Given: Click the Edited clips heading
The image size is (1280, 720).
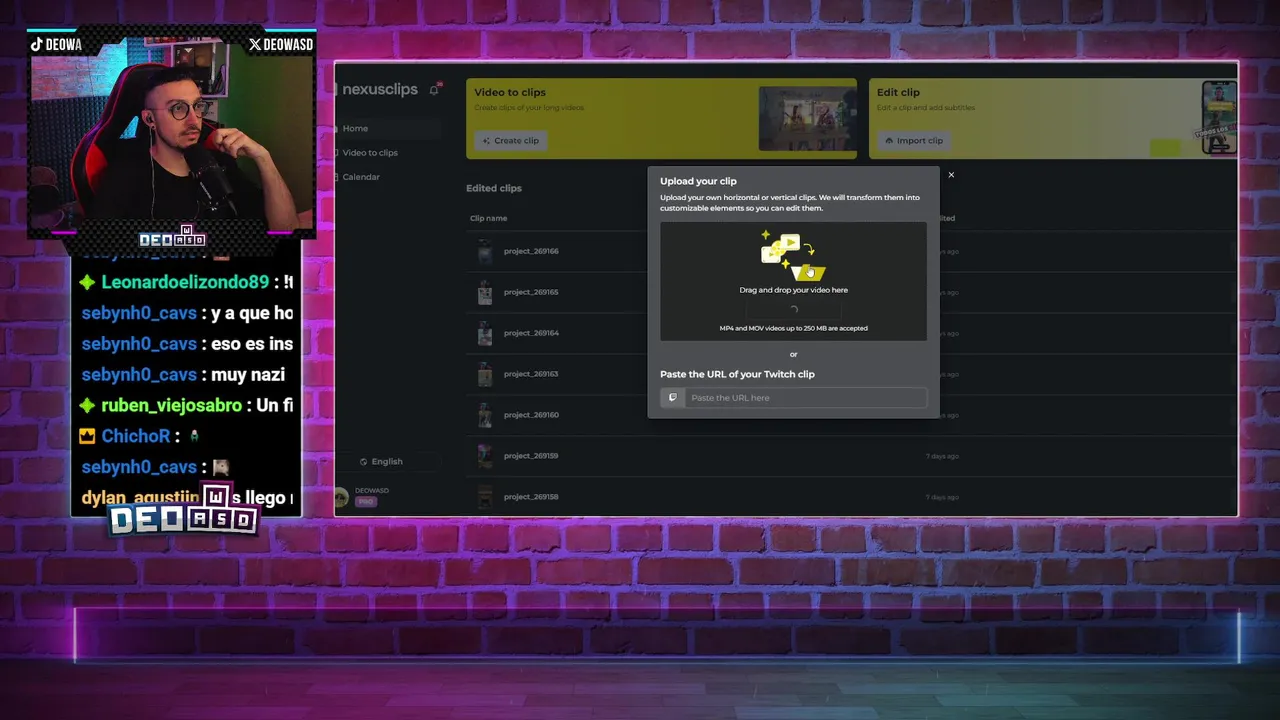Looking at the screenshot, I should (x=494, y=188).
